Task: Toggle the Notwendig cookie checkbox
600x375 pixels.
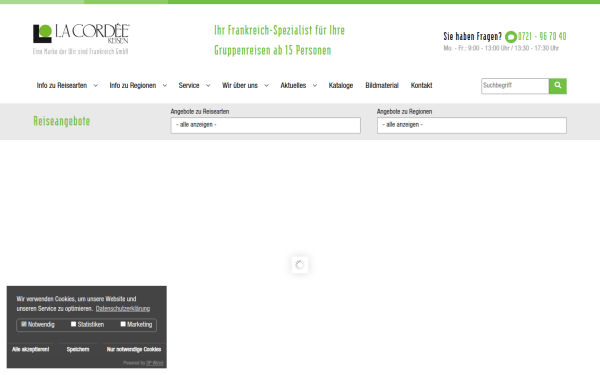Action: (x=24, y=324)
